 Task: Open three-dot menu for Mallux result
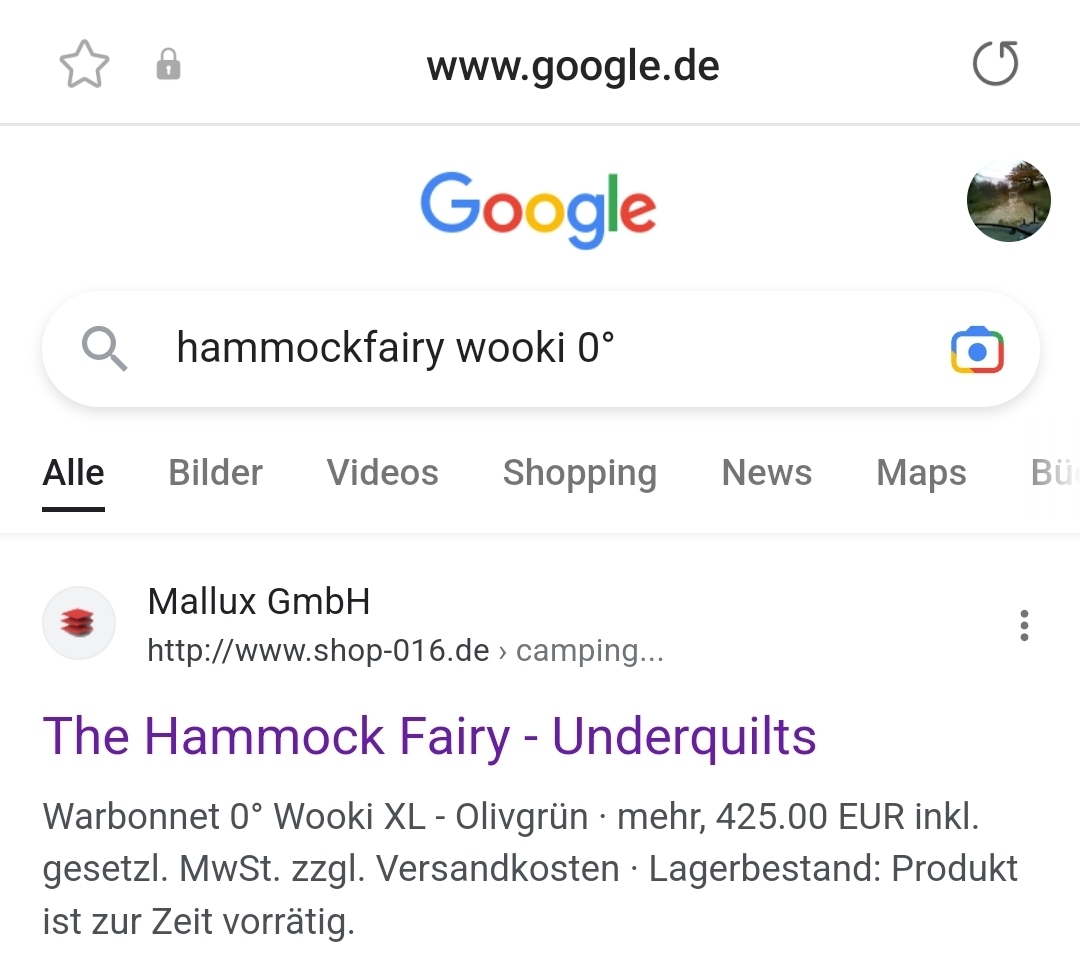click(x=1024, y=626)
